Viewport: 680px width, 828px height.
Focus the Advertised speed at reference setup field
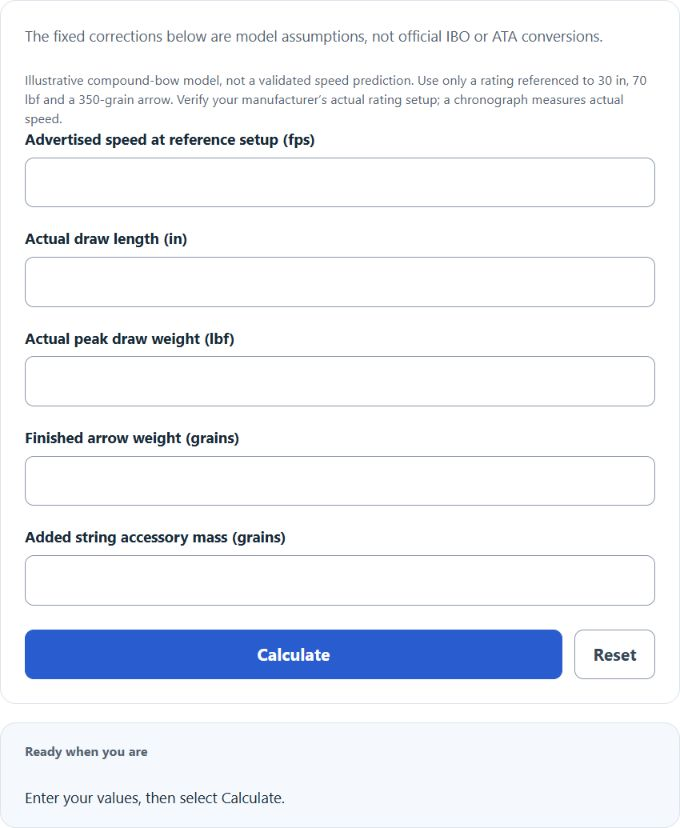(340, 182)
